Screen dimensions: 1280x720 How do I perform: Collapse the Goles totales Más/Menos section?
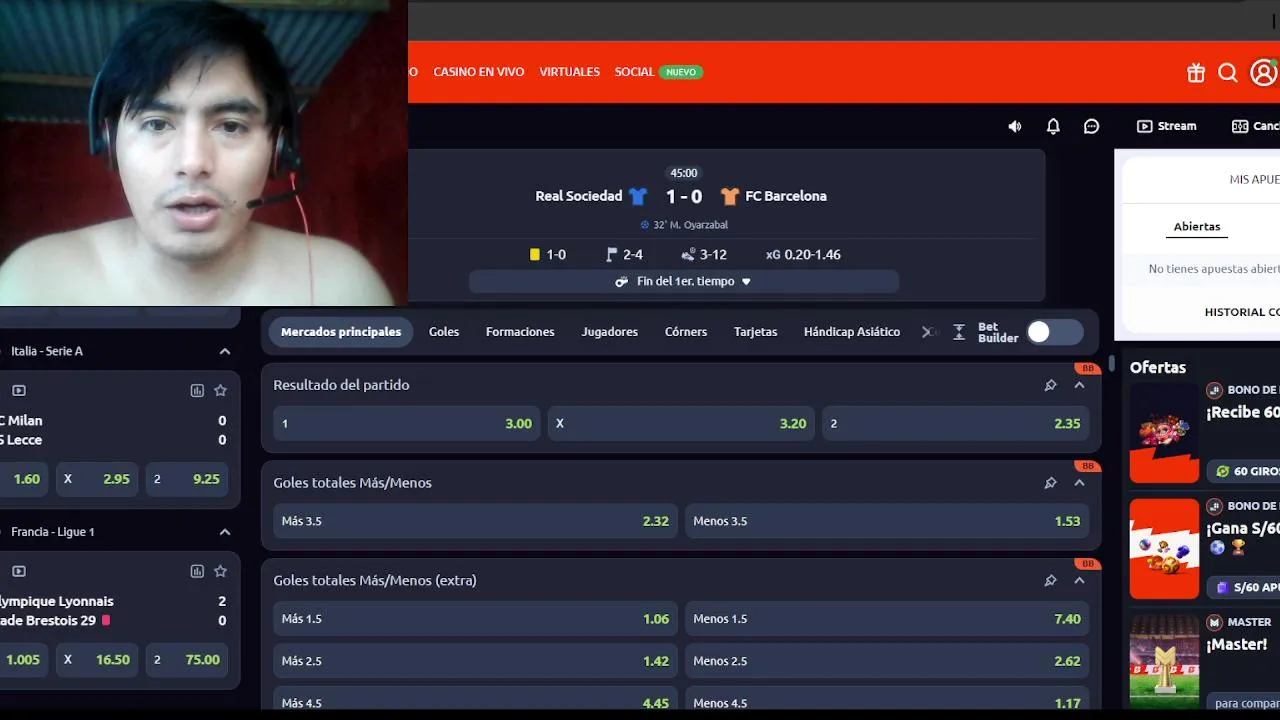pyautogui.click(x=1079, y=483)
